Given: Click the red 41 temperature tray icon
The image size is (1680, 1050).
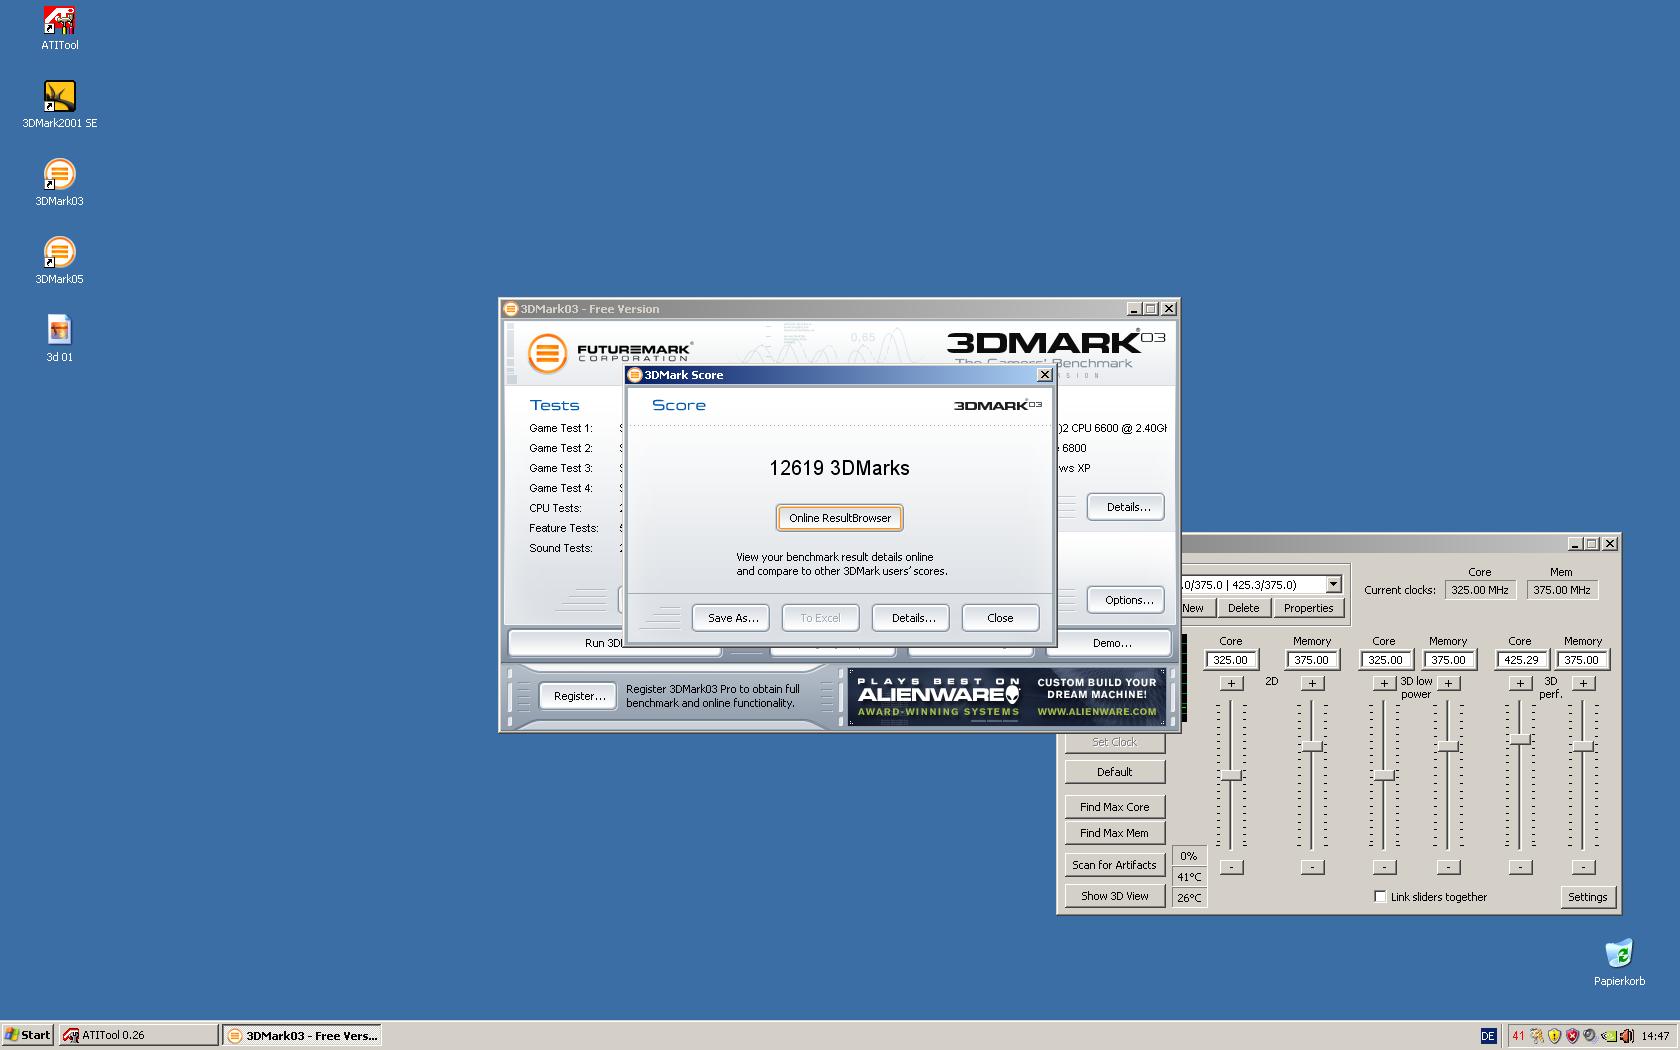Looking at the screenshot, I should pos(1518,1036).
